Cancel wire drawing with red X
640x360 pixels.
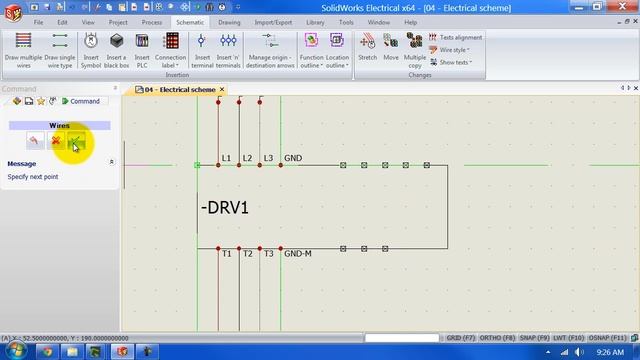point(56,141)
